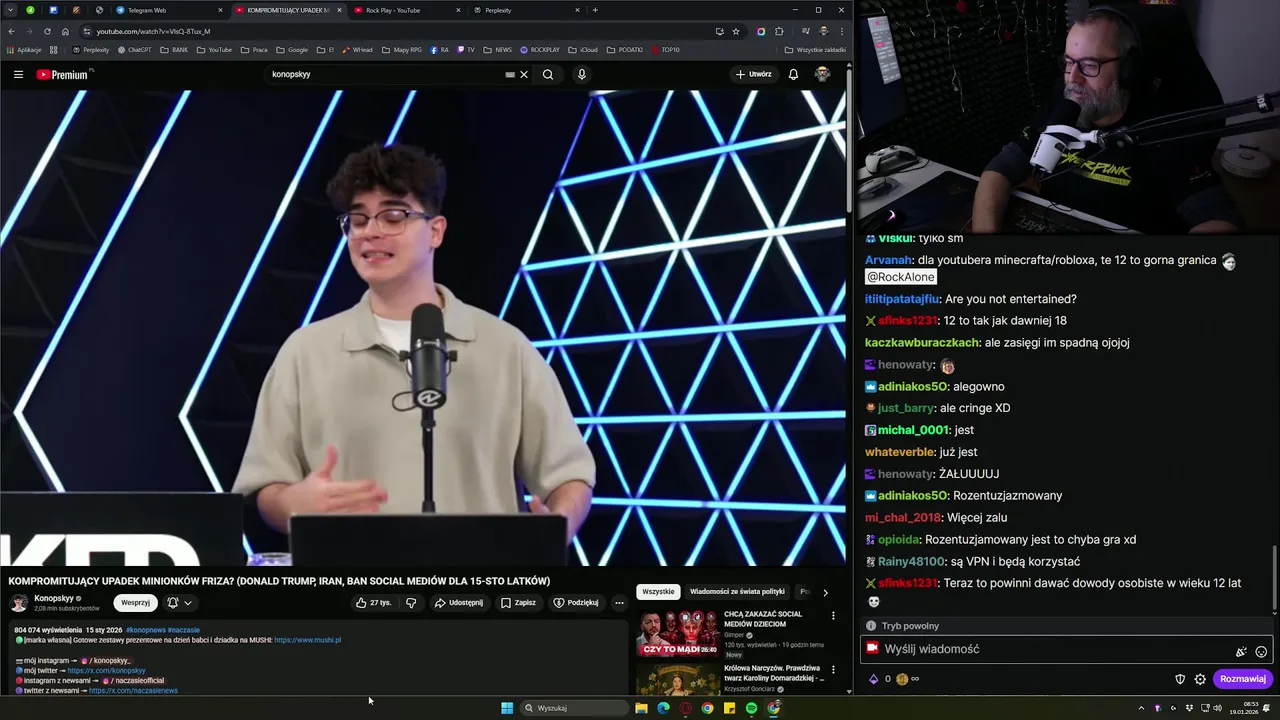The height and width of the screenshot is (720, 1280).
Task: Open YouTube notifications bell
Action: (x=793, y=74)
